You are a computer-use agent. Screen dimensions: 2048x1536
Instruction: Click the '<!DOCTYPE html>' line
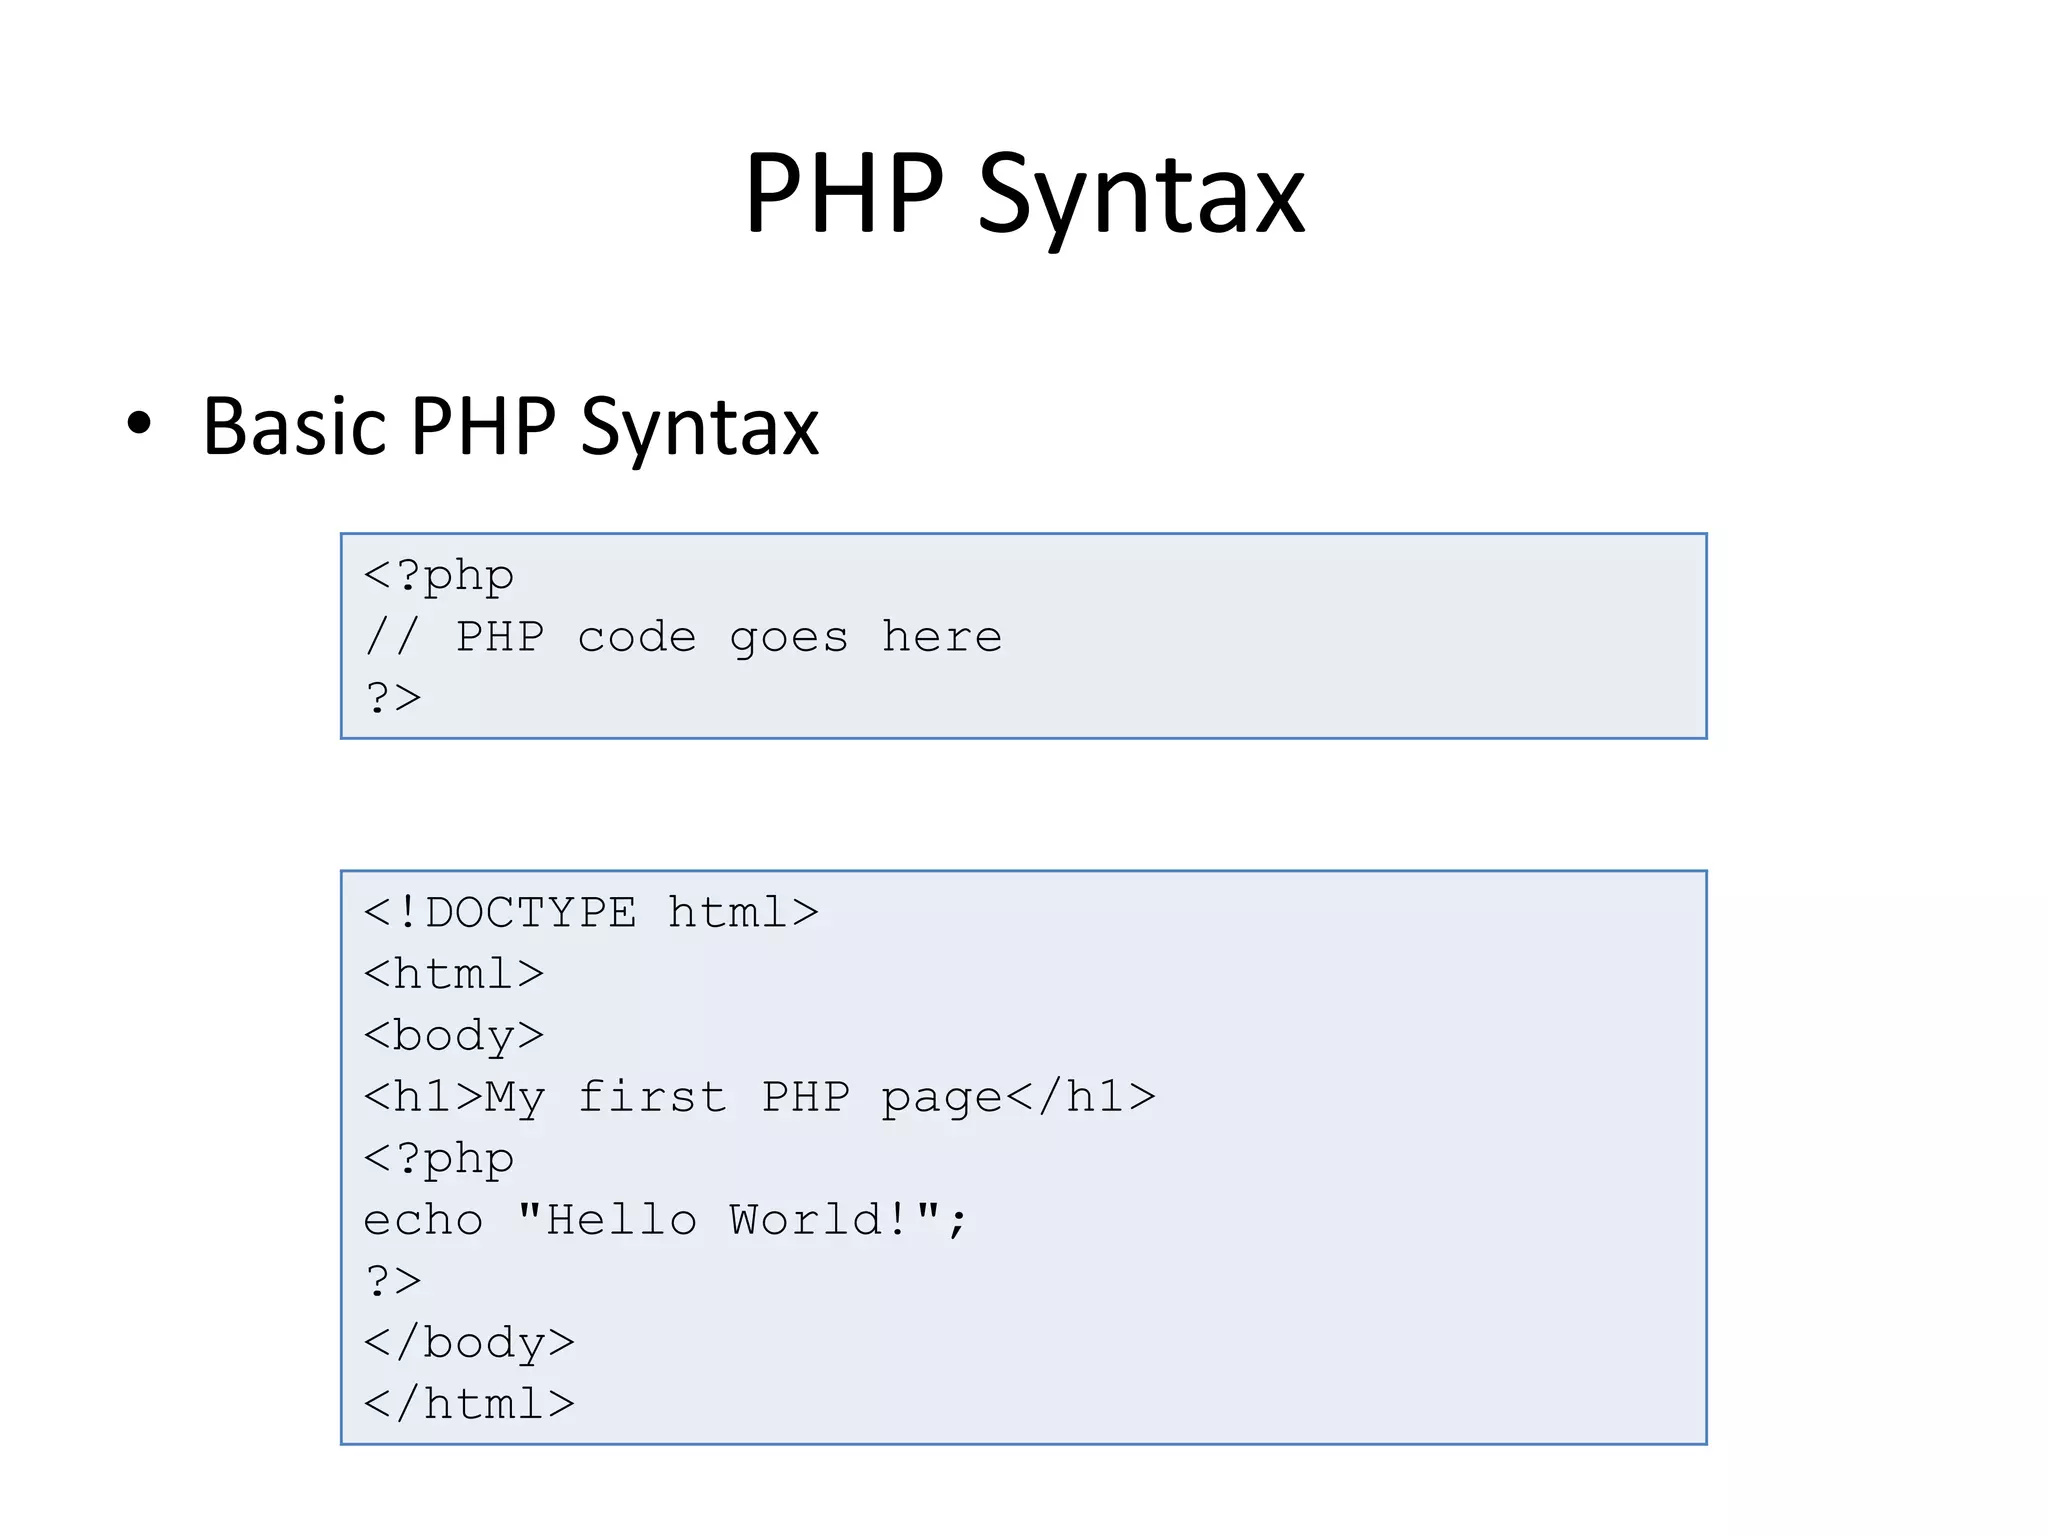591,912
